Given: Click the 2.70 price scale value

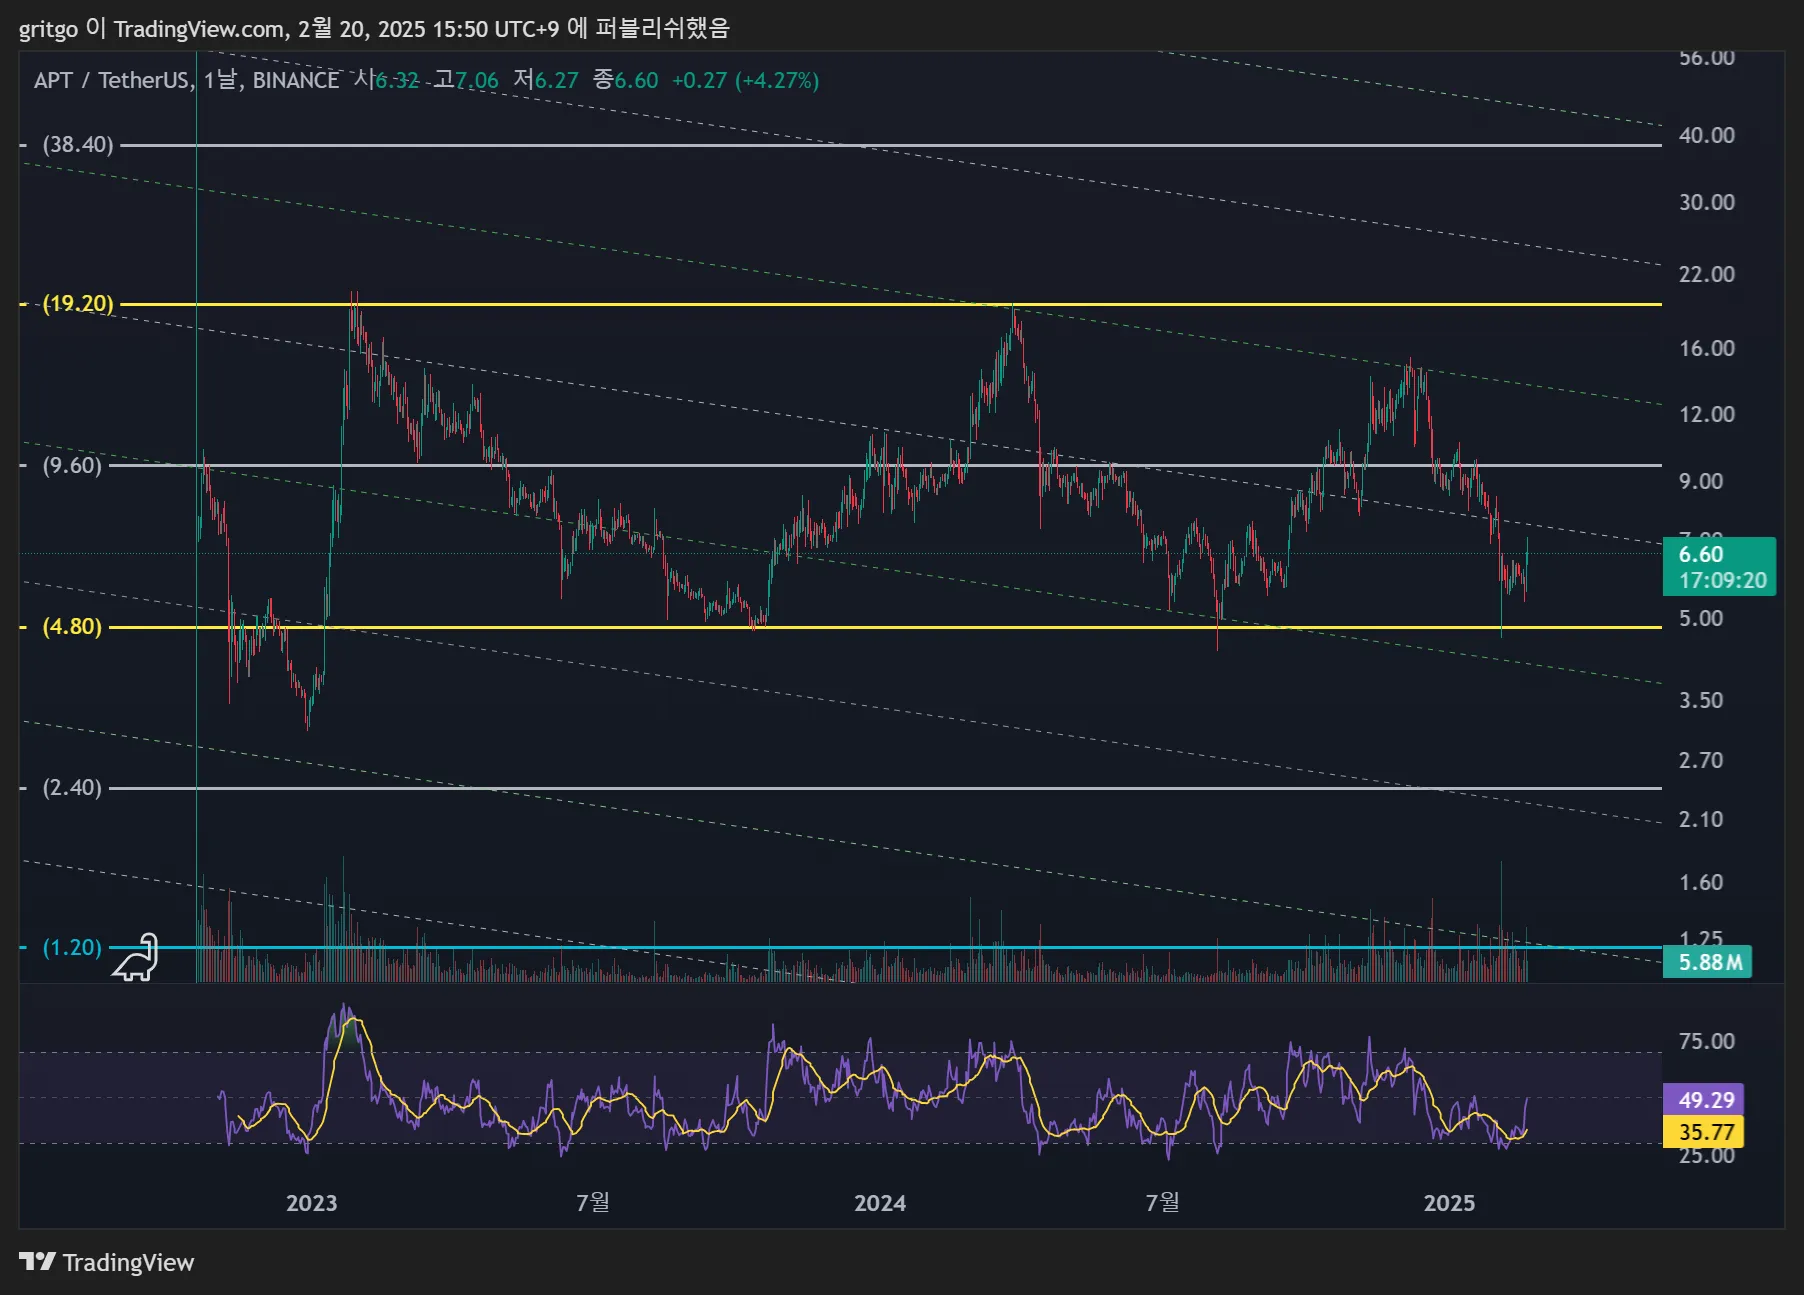Looking at the screenshot, I should point(1701,760).
